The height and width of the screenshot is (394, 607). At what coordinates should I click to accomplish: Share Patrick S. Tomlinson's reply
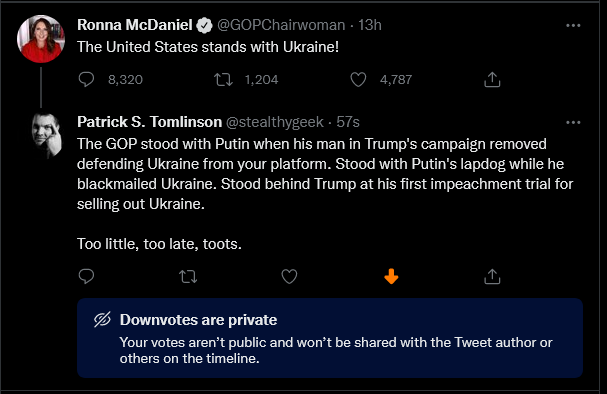492,276
